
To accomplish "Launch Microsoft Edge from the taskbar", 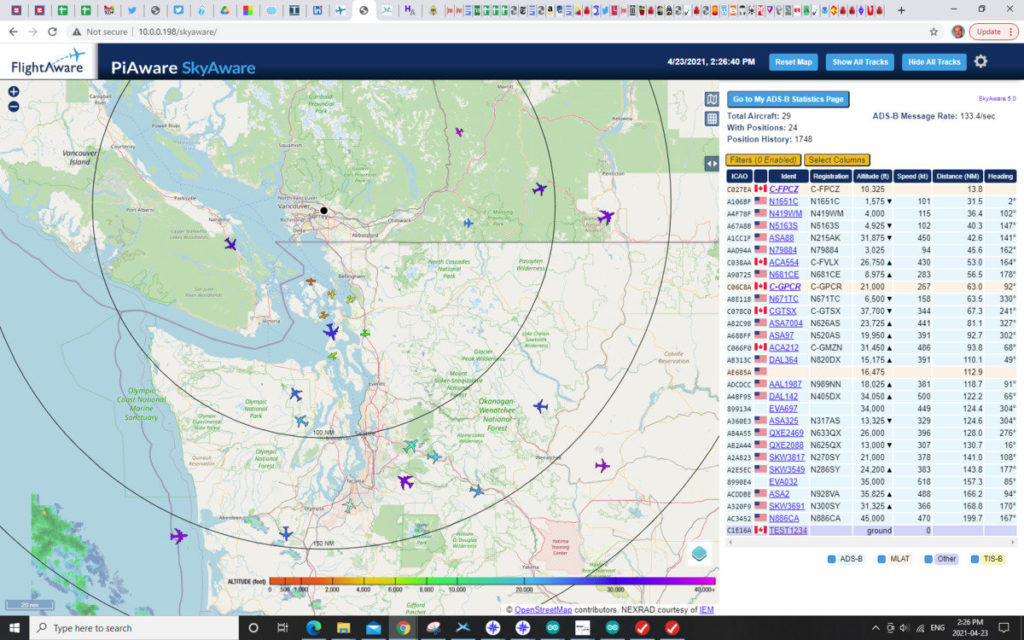I will (313, 628).
